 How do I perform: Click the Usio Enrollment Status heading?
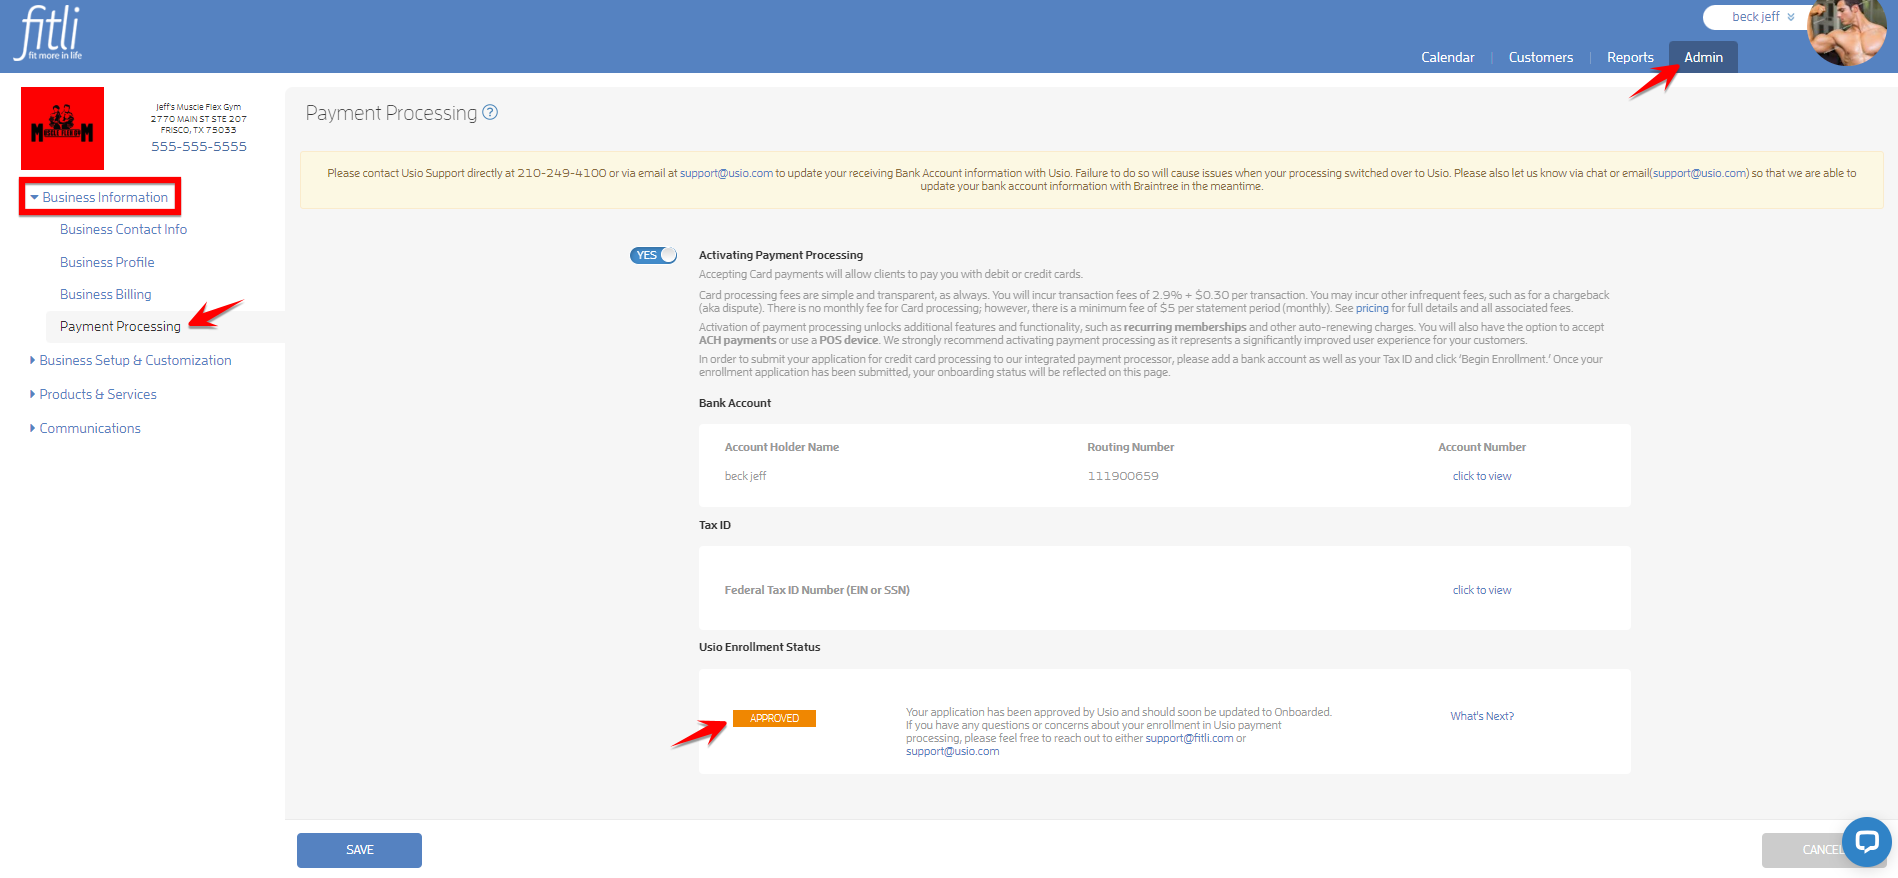[x=759, y=647]
